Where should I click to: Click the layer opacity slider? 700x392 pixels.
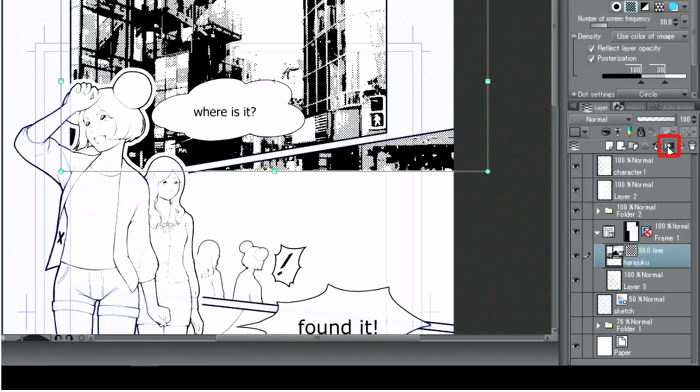[655, 119]
